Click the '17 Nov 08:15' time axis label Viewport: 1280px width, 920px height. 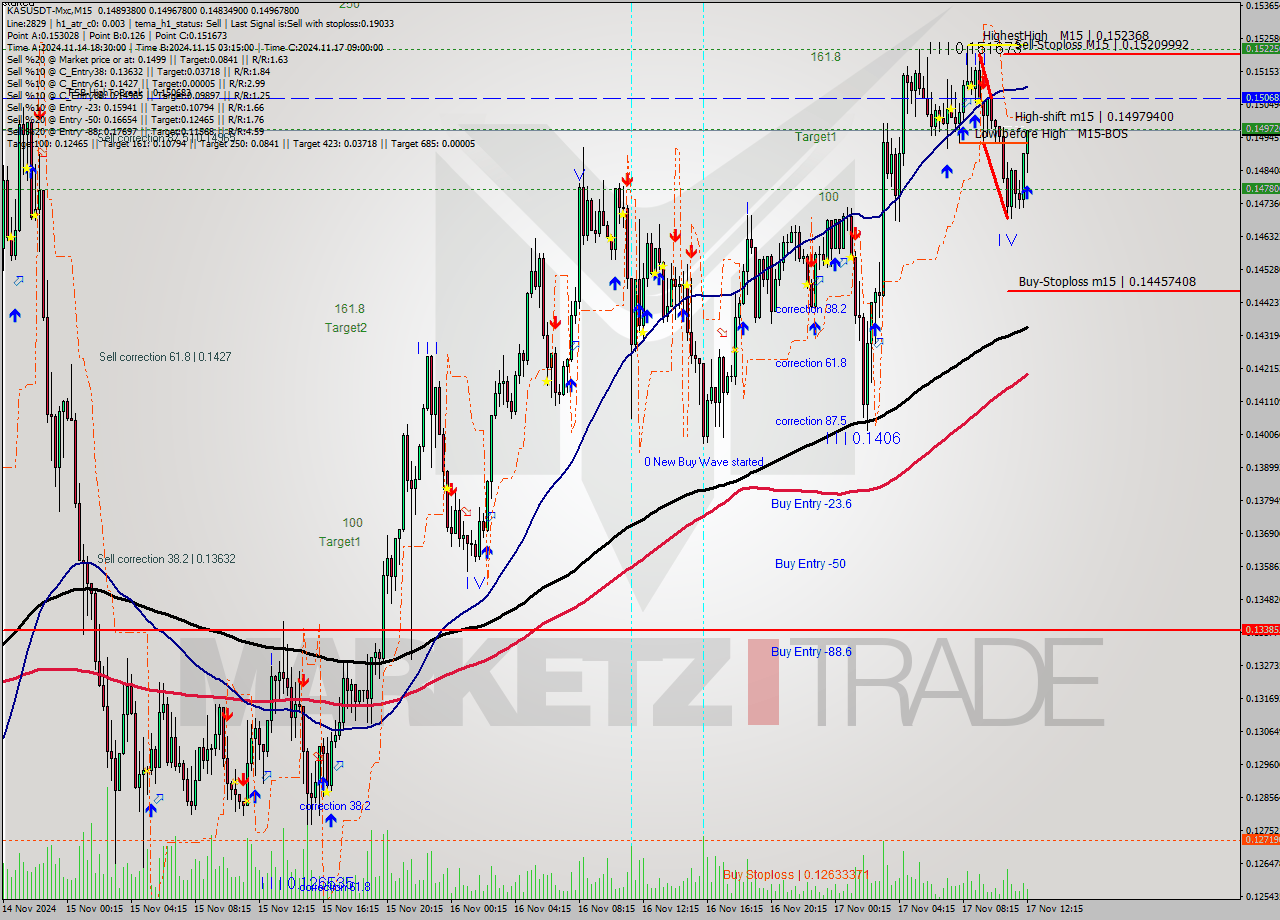tap(991, 910)
